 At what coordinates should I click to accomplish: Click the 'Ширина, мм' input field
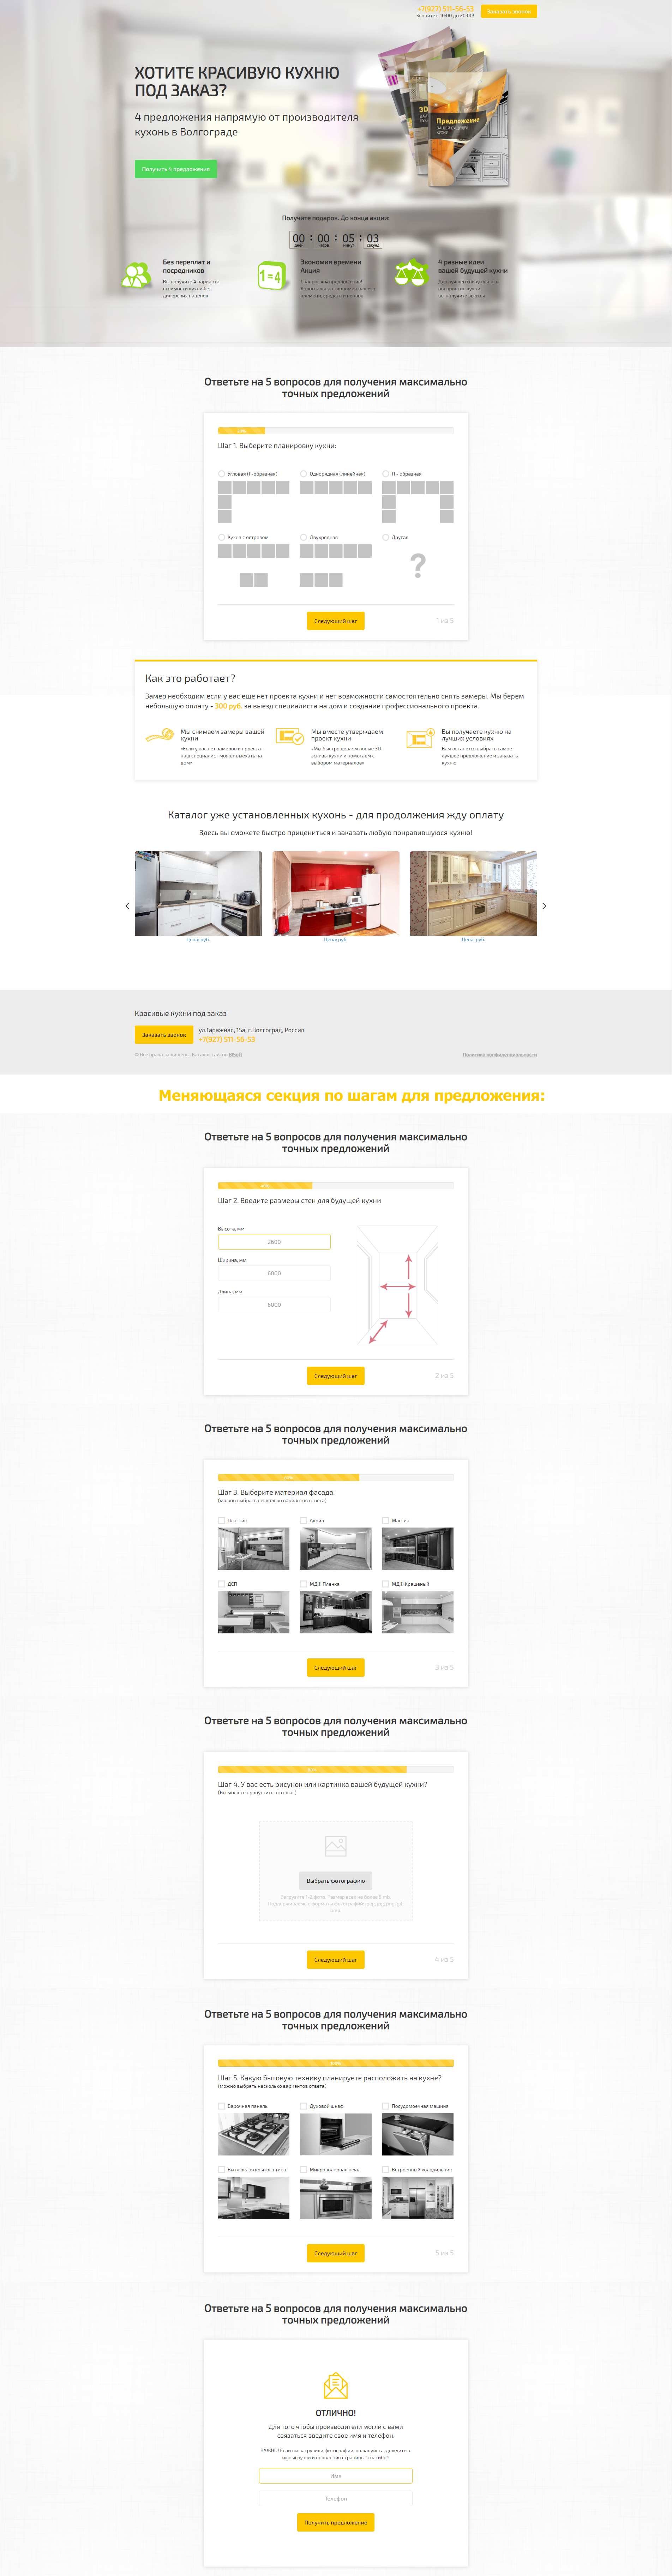(274, 1273)
